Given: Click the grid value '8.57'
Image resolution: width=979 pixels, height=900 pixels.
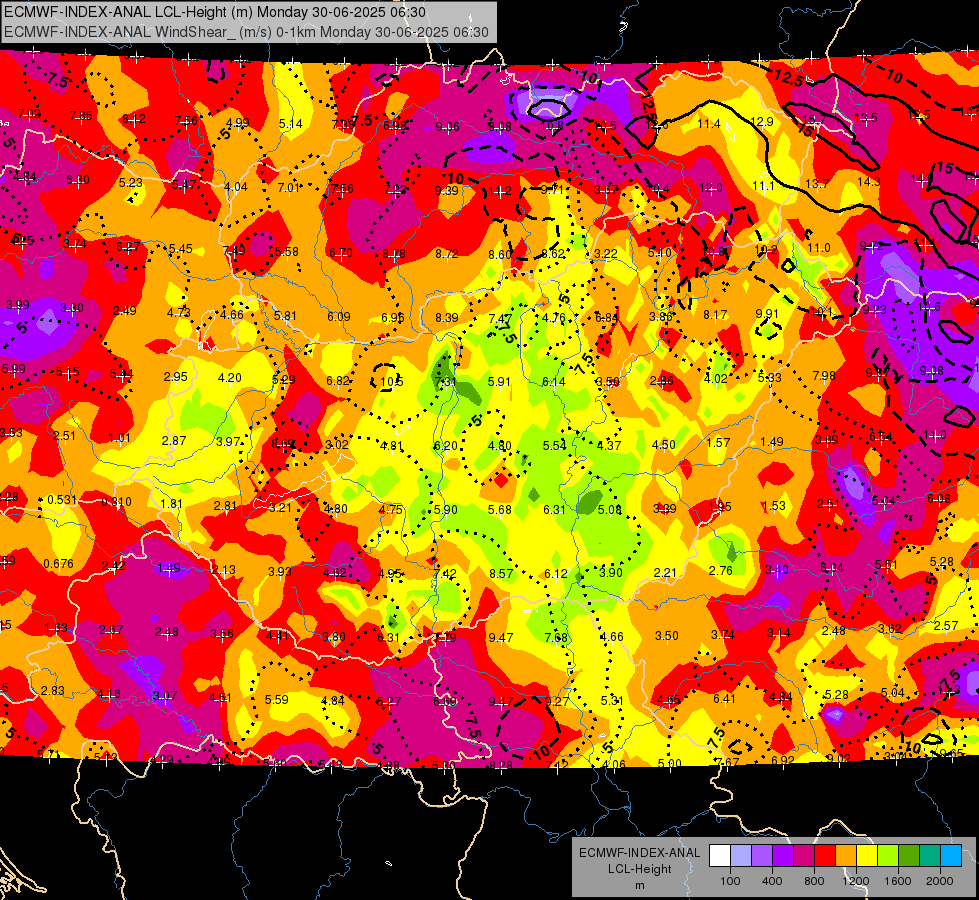Looking at the screenshot, I should (x=501, y=573).
